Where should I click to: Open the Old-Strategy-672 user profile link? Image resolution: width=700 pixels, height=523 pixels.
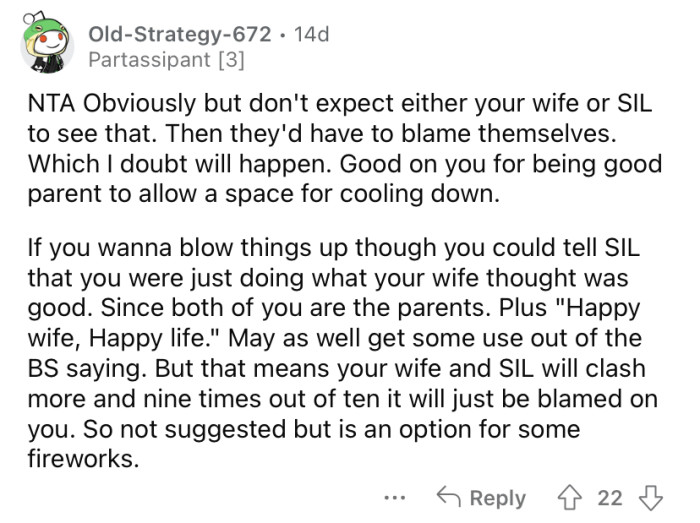[180, 34]
